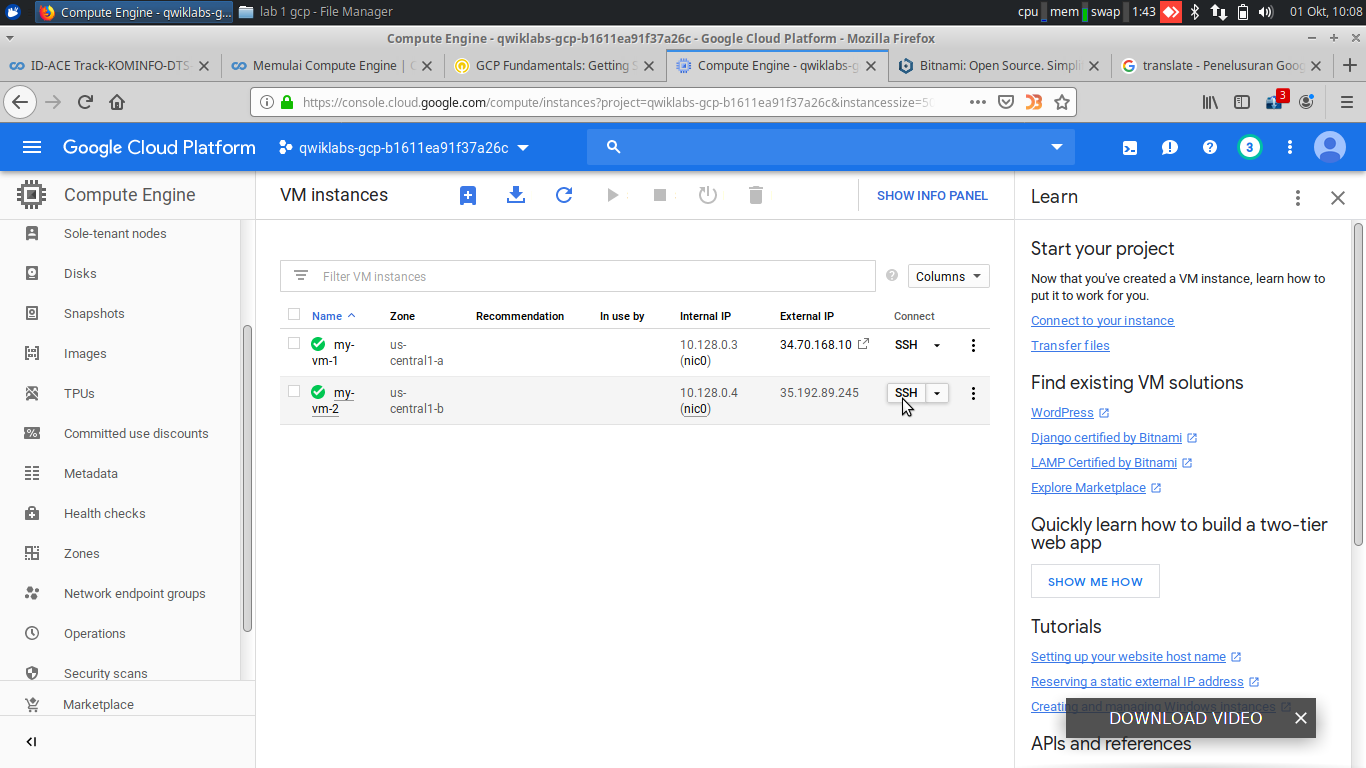The image size is (1366, 768).
Task: Reload the page in Firefox
Action: point(85,102)
